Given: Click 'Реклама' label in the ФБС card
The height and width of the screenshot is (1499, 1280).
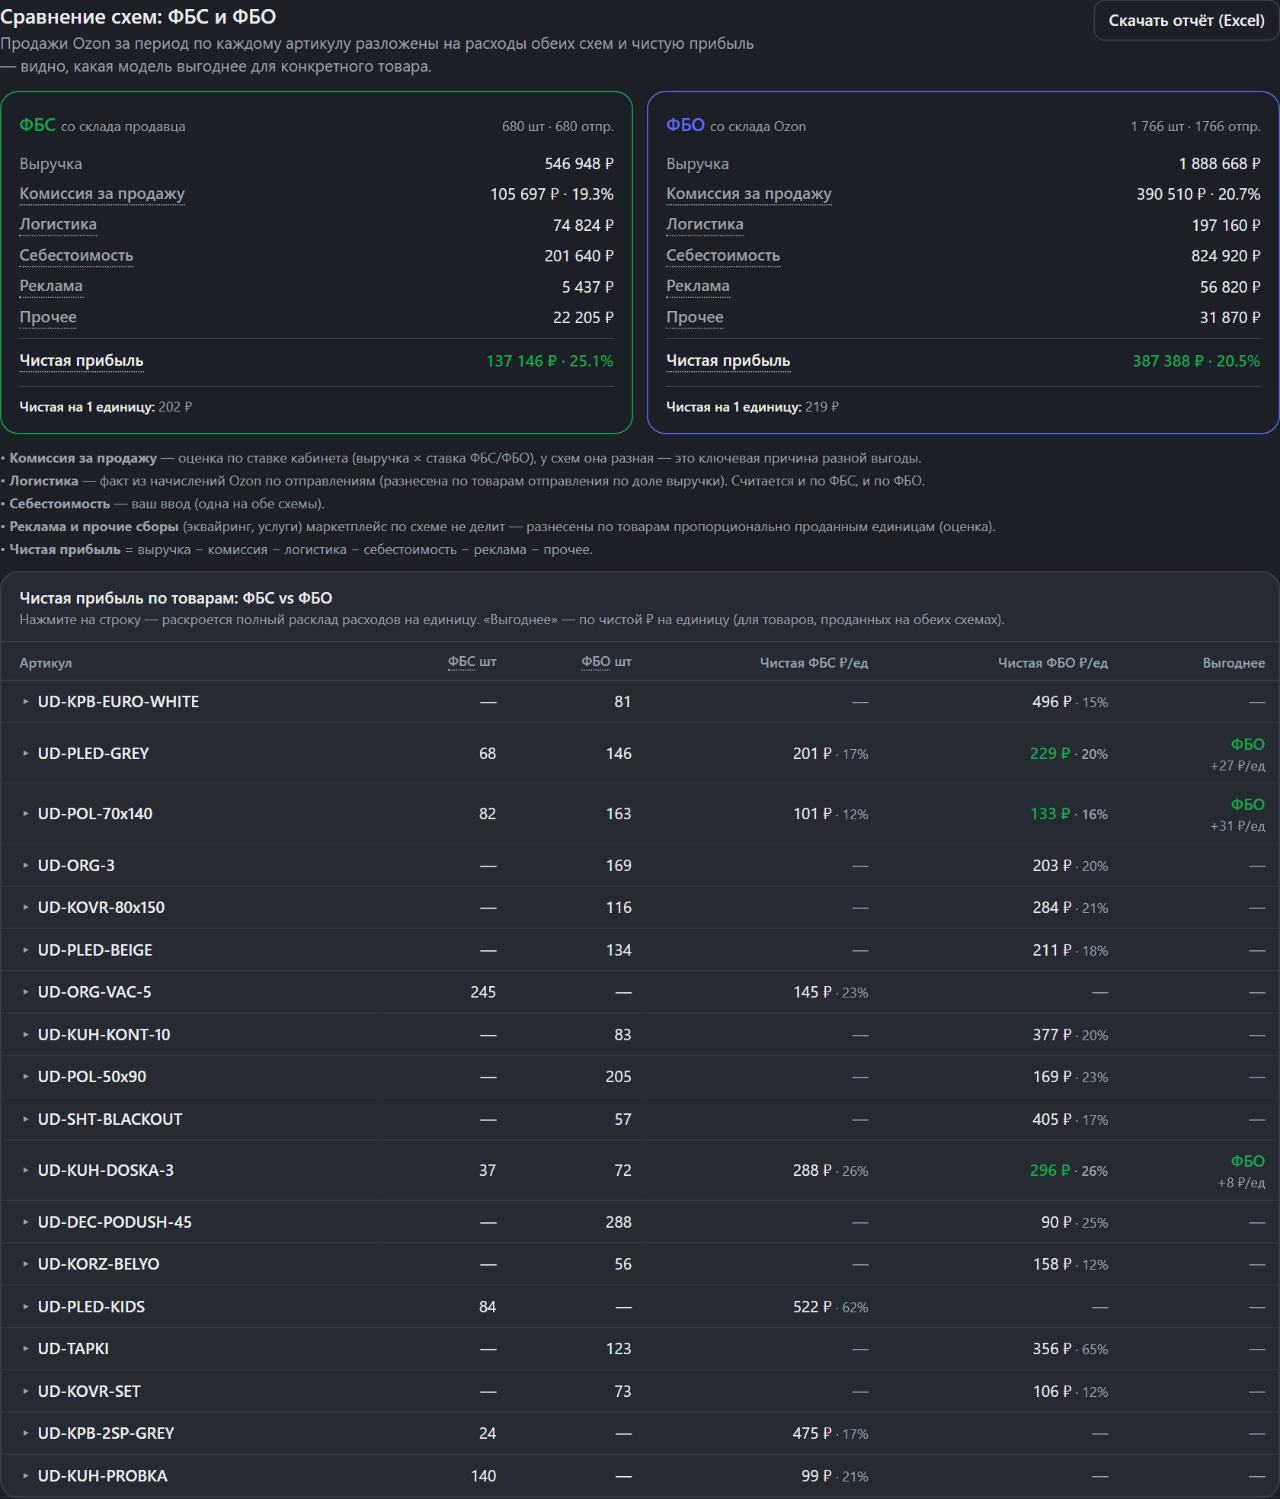Looking at the screenshot, I should [x=51, y=286].
